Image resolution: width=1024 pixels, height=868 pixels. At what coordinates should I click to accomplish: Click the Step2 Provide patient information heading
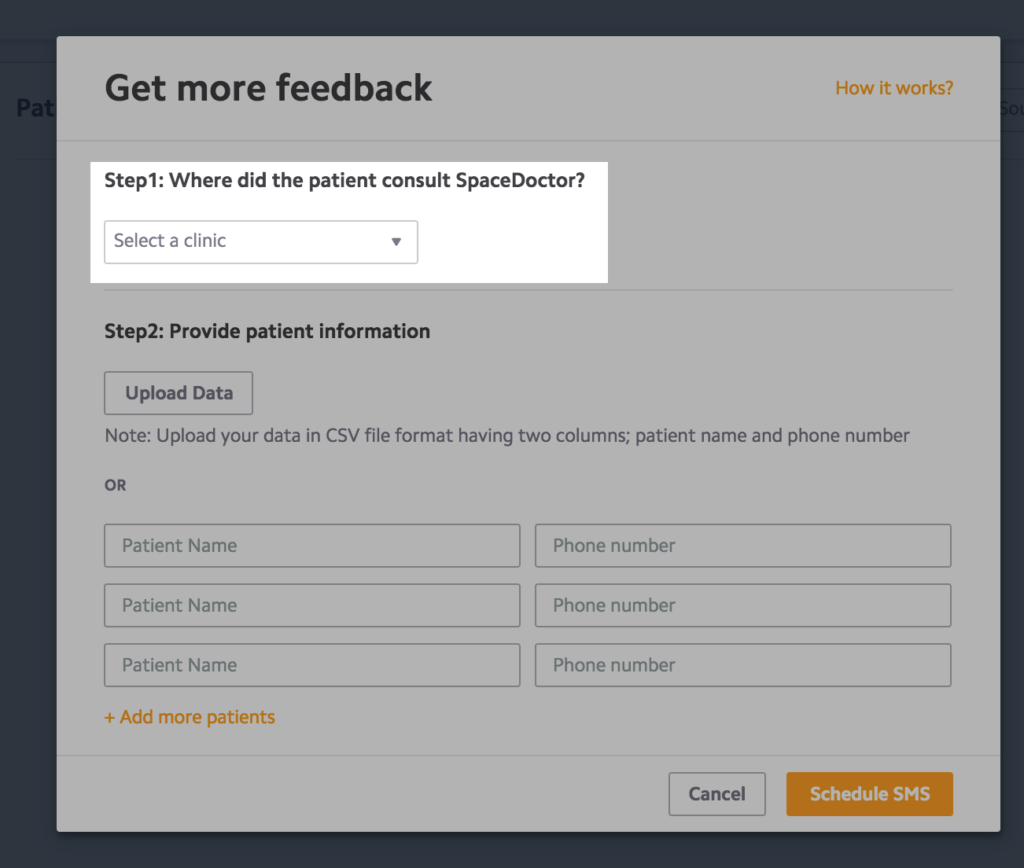pos(266,331)
